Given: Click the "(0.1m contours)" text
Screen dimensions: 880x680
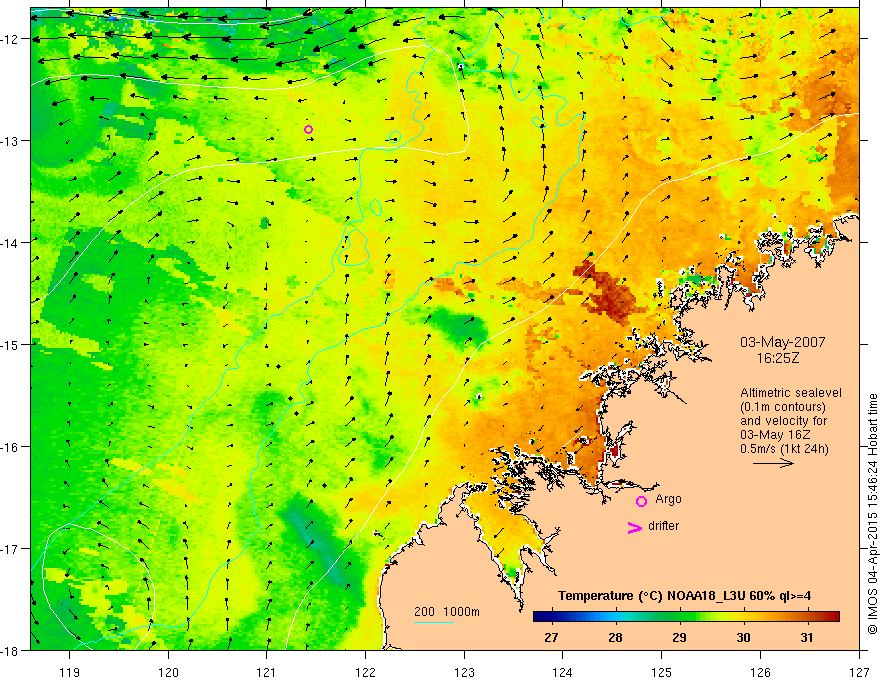Looking at the screenshot, I should [783, 407].
